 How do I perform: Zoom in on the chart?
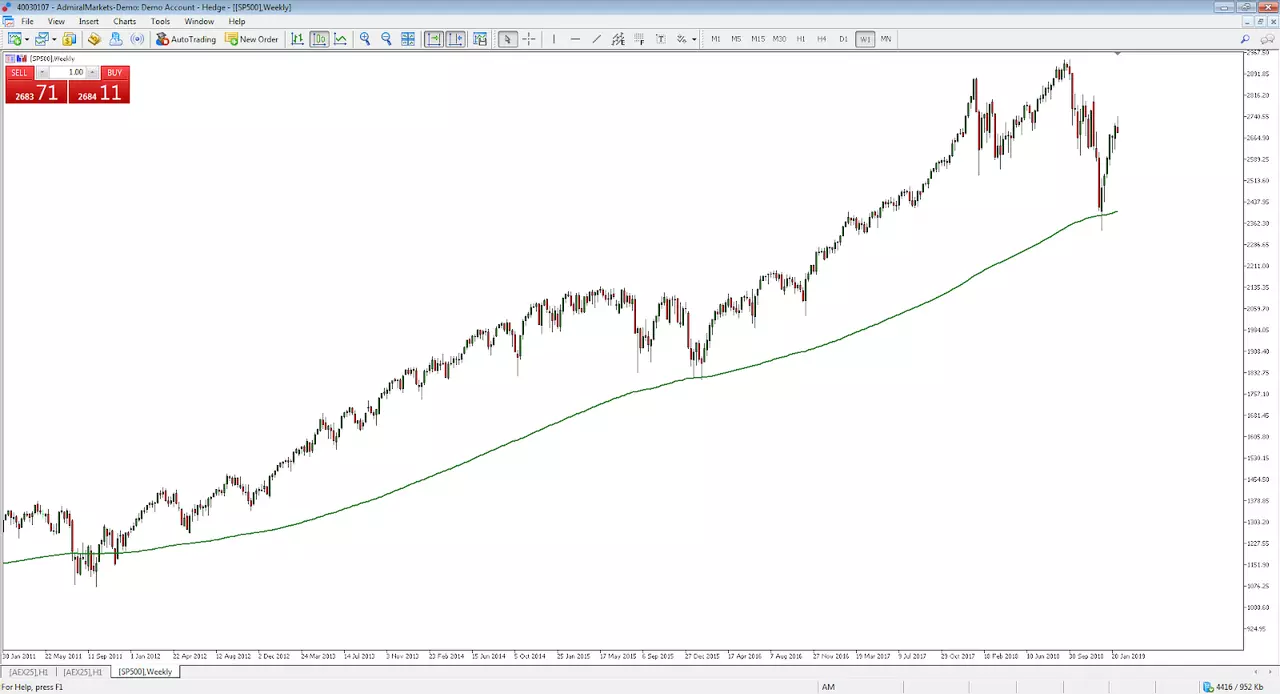pyautogui.click(x=365, y=39)
